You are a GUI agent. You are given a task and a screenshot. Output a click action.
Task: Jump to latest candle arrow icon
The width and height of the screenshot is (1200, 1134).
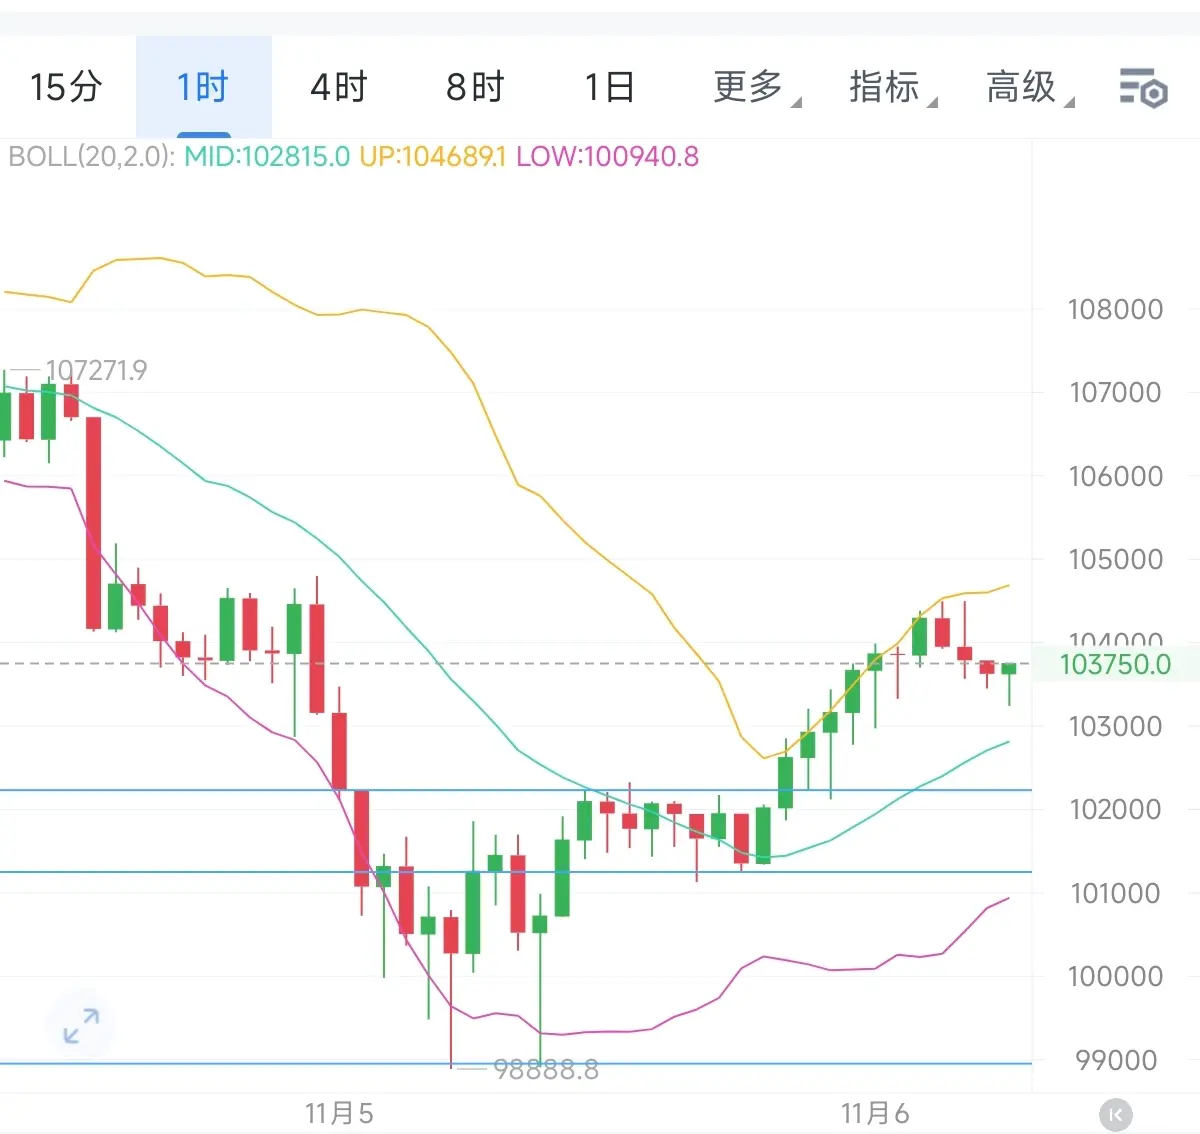click(1116, 1114)
